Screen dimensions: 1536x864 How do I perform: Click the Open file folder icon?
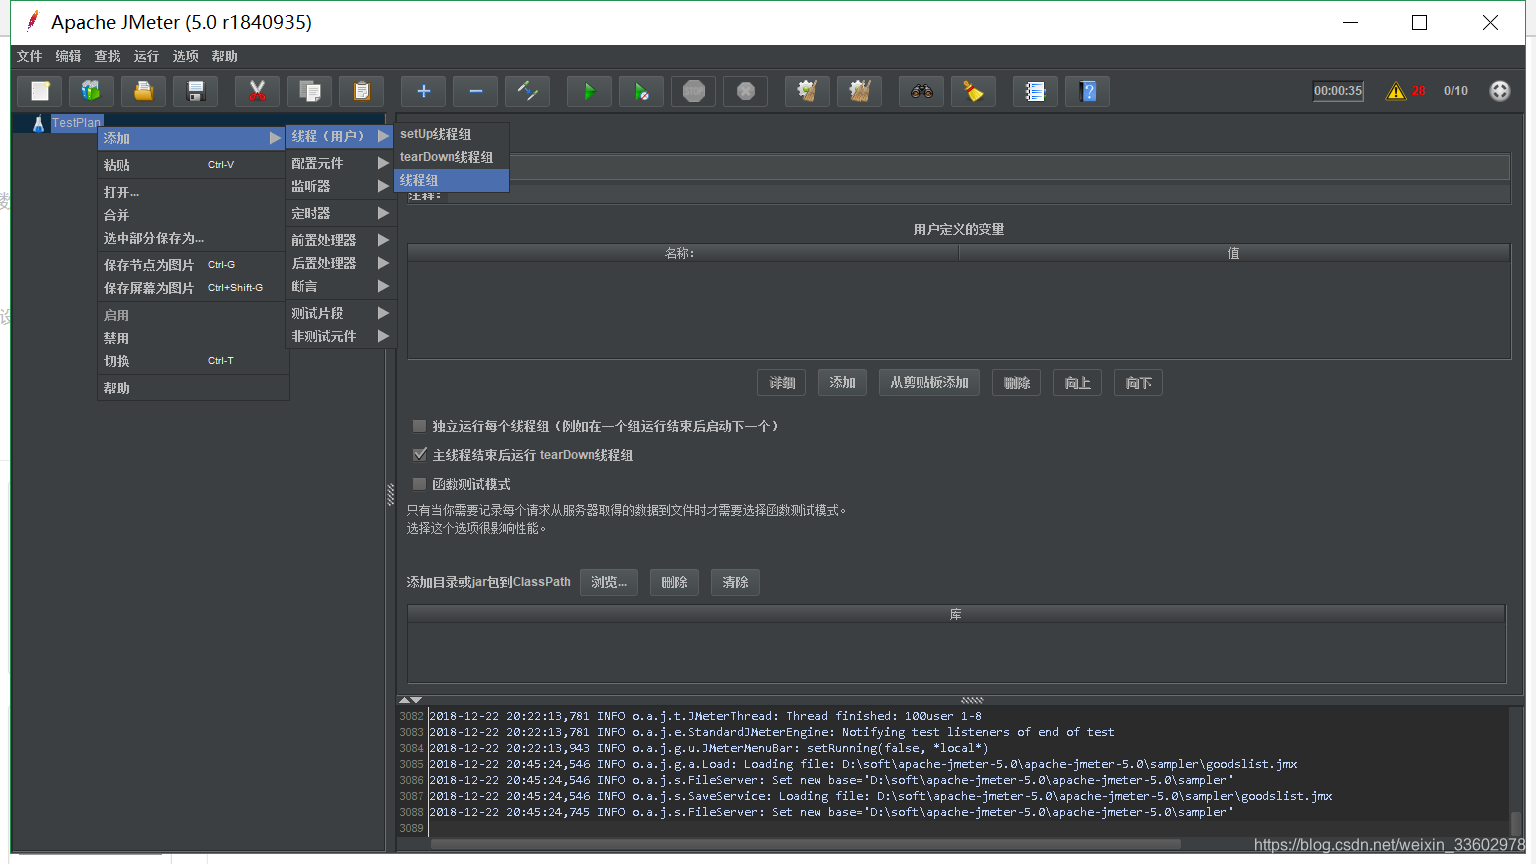(x=143, y=91)
